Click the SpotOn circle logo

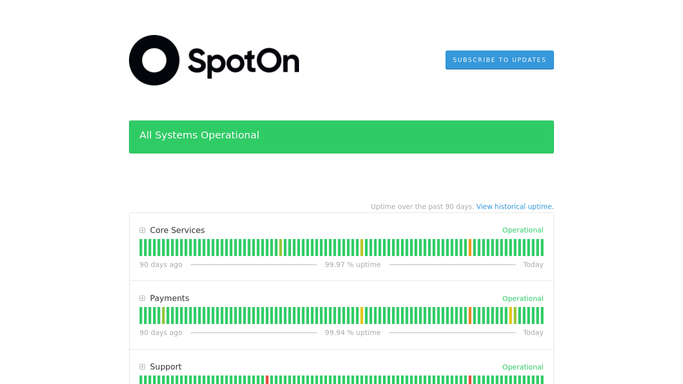[x=154, y=60]
